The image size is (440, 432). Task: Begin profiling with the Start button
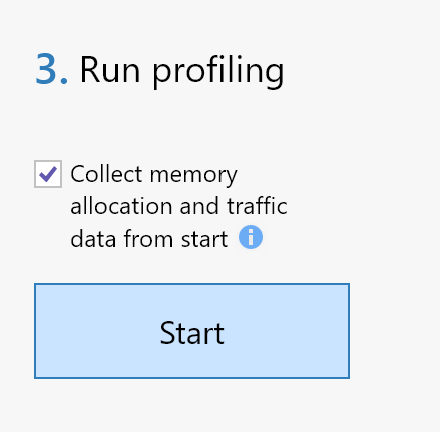pyautogui.click(x=192, y=331)
